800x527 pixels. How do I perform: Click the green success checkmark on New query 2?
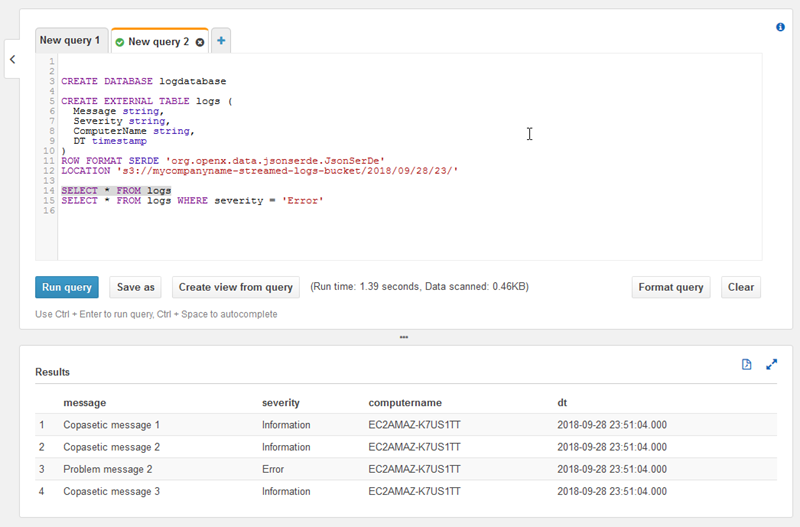tap(120, 42)
